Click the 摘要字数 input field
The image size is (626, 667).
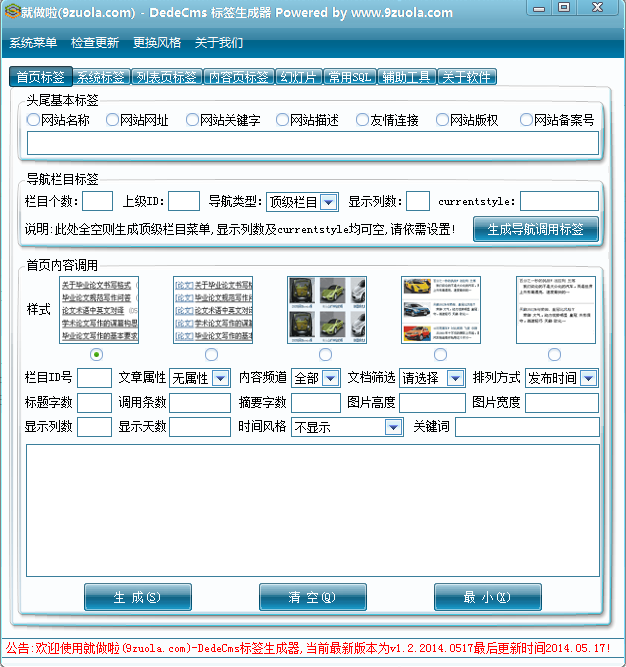316,403
